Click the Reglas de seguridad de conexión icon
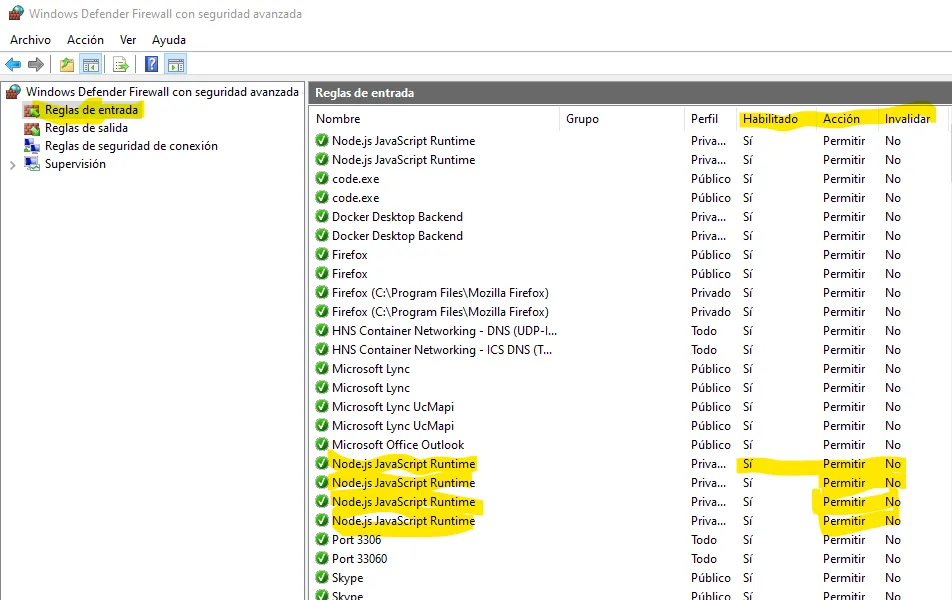 pos(32,146)
